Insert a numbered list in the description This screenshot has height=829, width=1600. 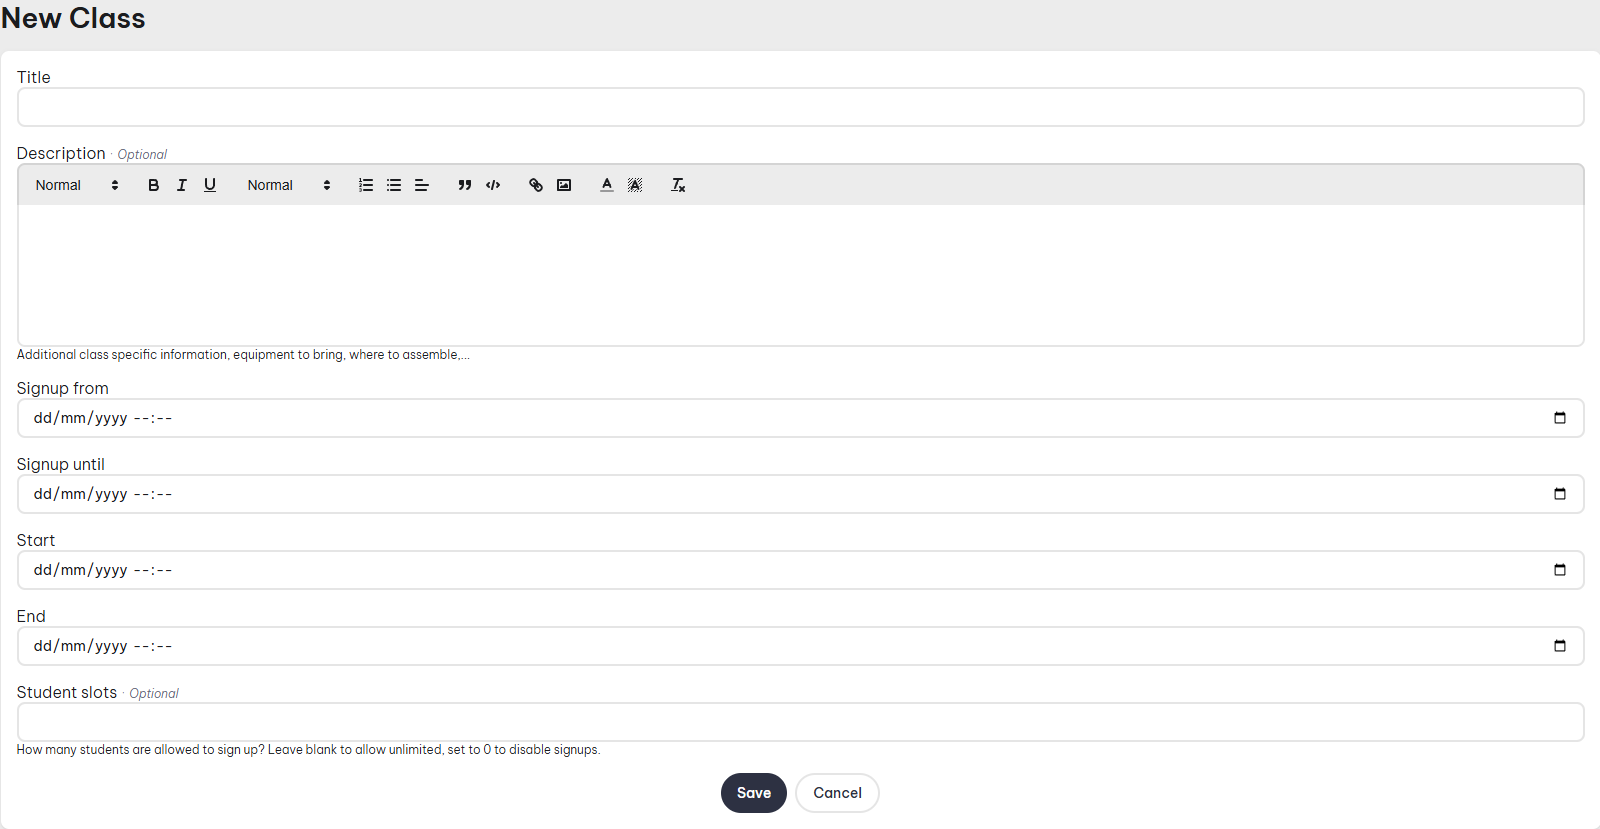[x=366, y=185]
